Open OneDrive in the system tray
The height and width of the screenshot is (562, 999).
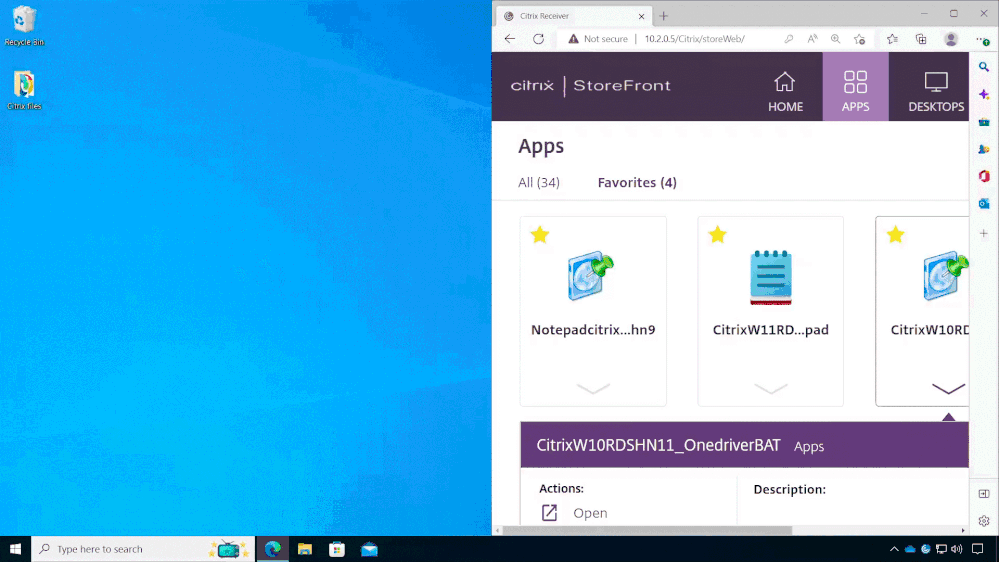pyautogui.click(x=910, y=549)
